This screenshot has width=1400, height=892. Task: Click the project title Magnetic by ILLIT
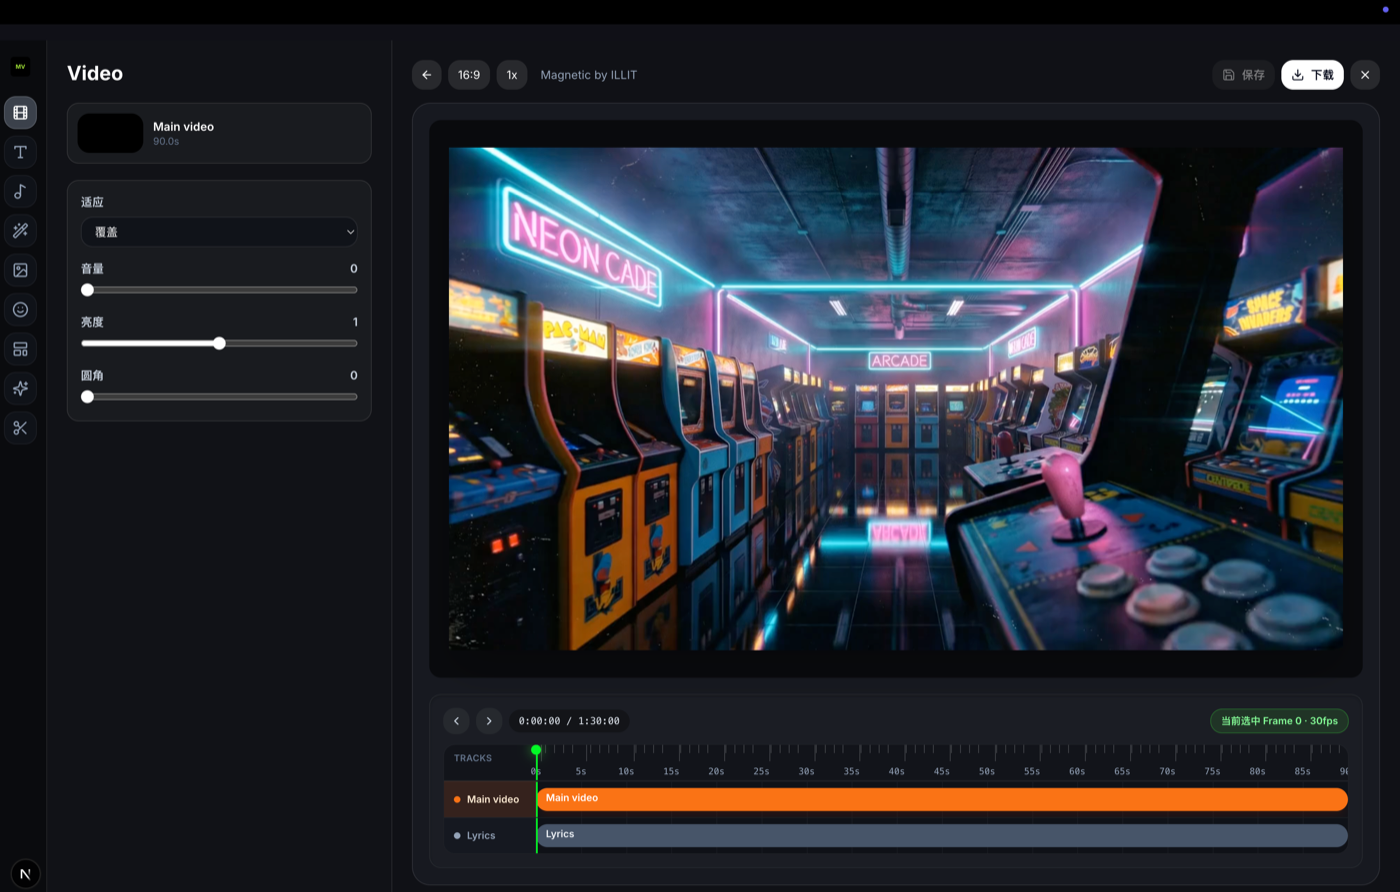[589, 75]
